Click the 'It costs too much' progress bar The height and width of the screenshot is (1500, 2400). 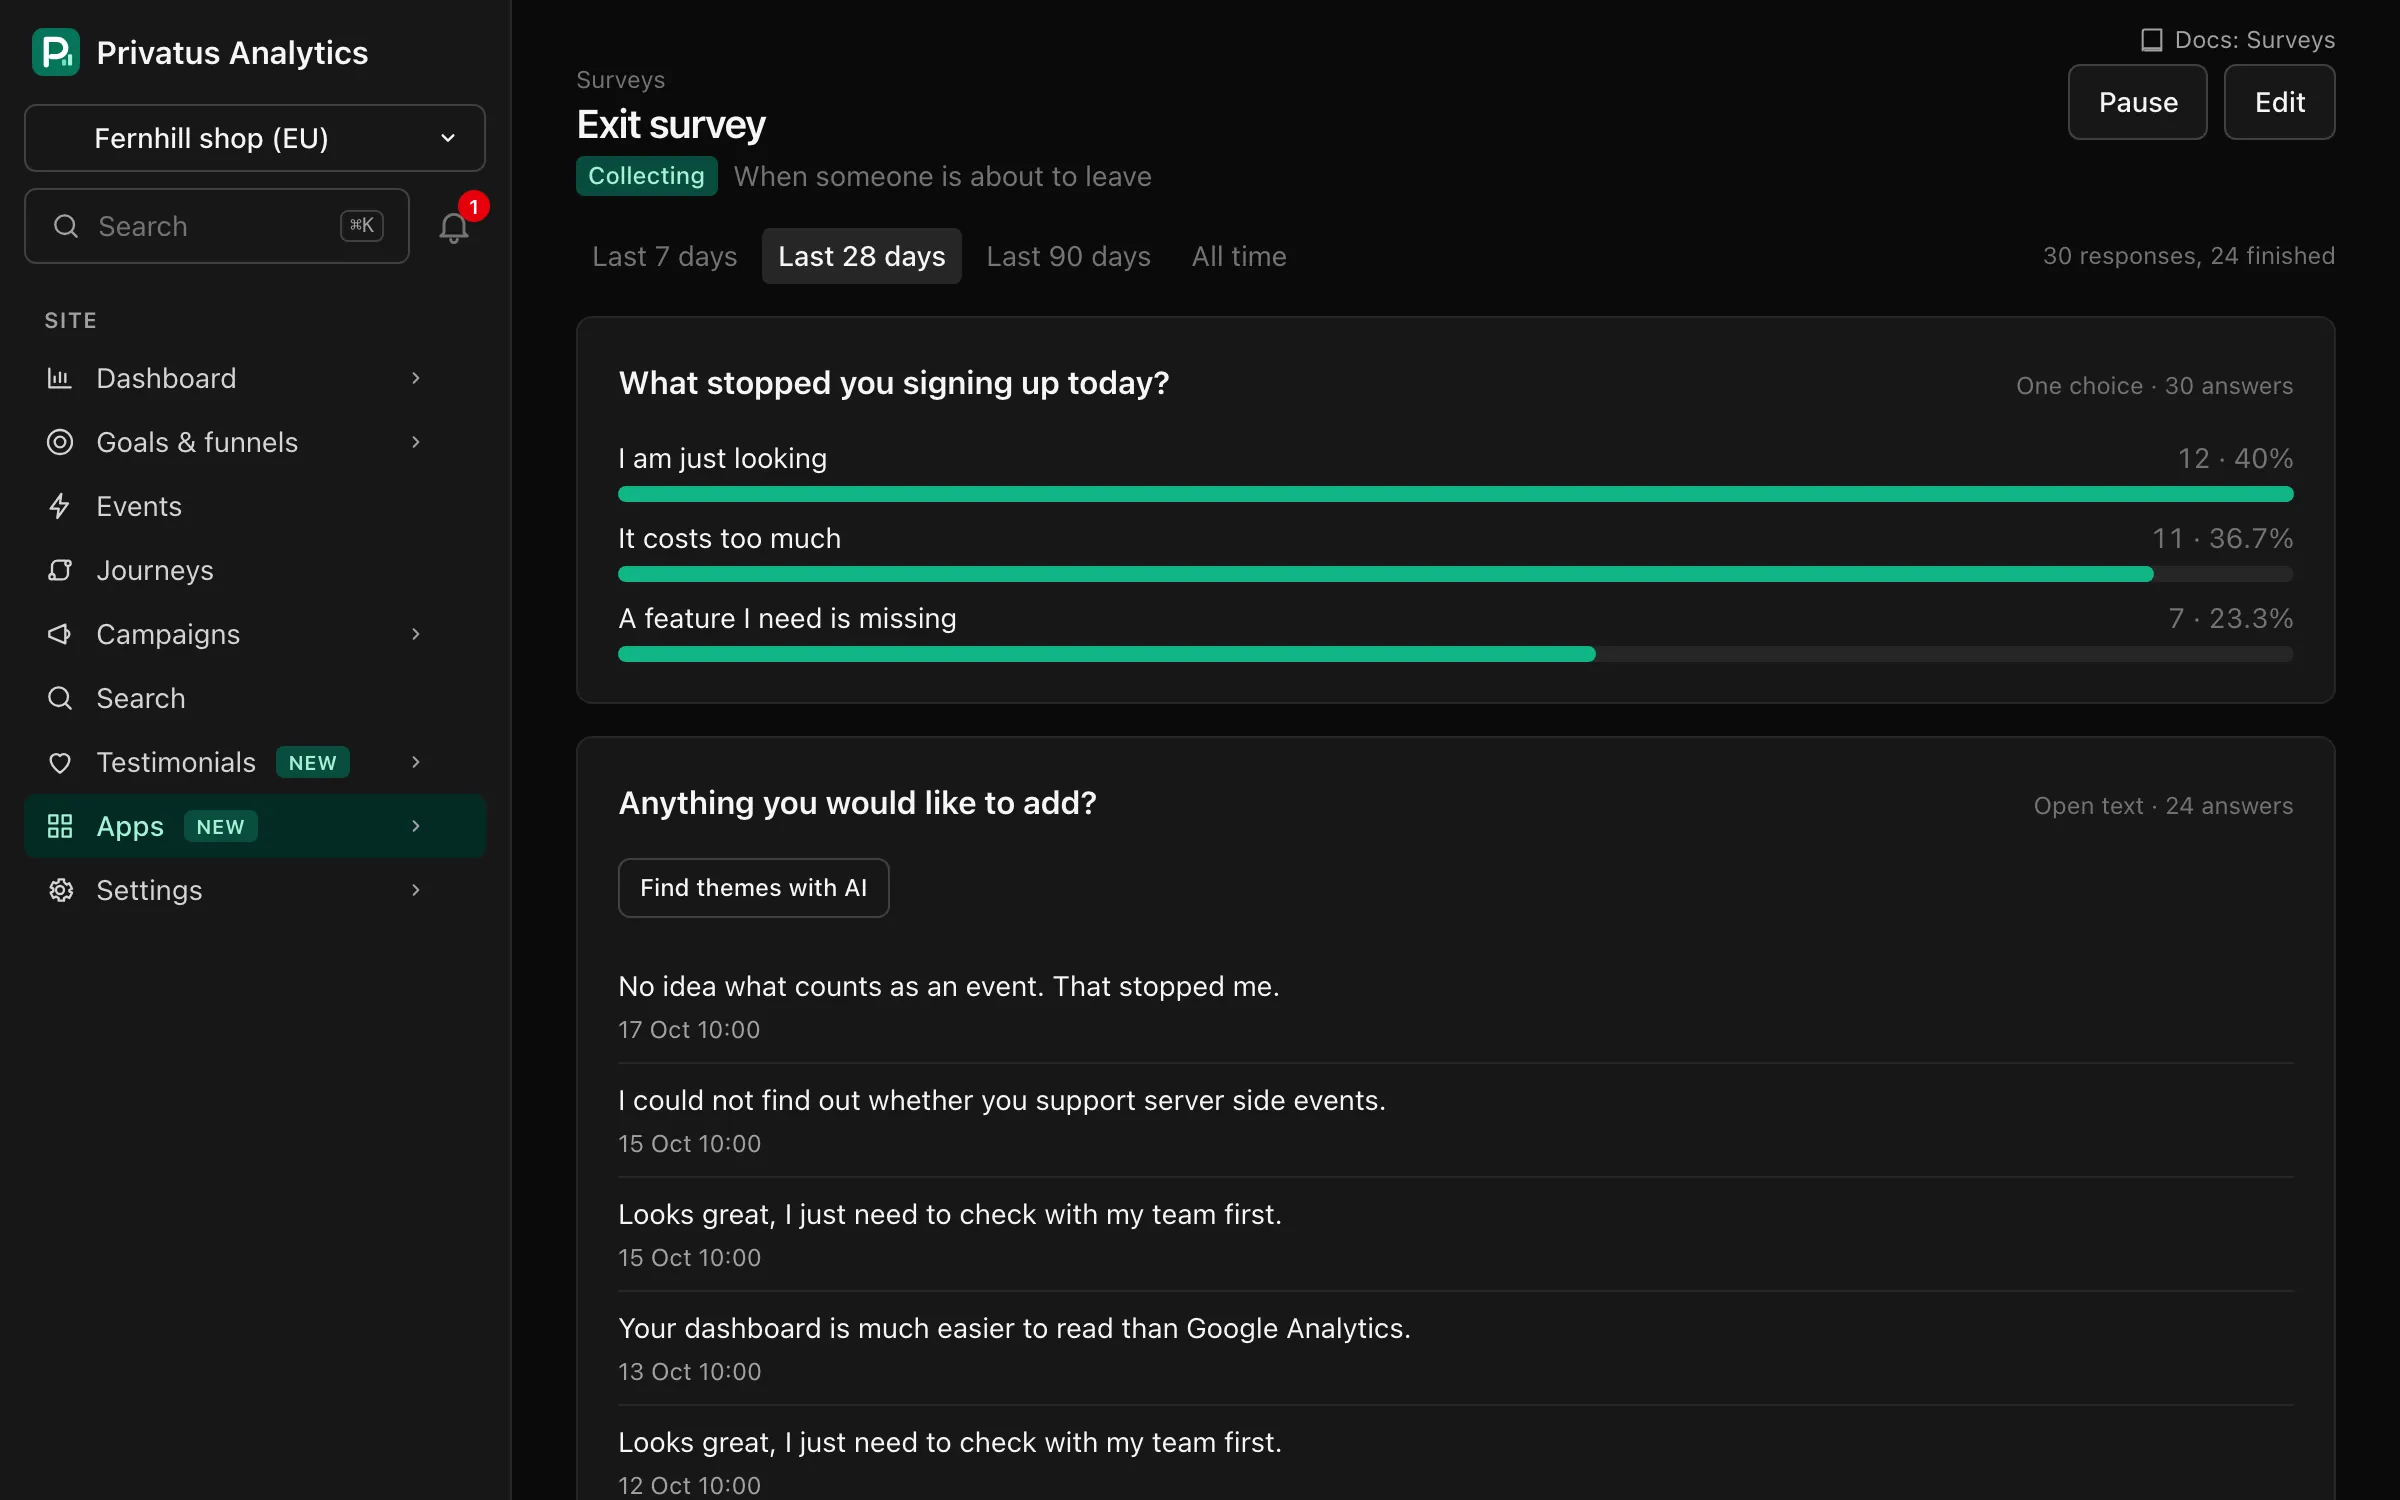click(1456, 574)
